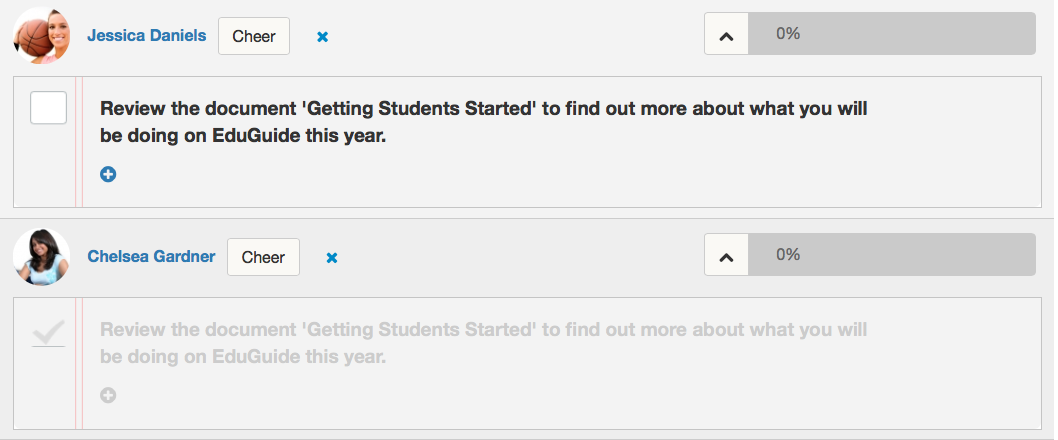This screenshot has width=1058, height=440.
Task: Click Jessica Daniels' 0% progress bar
Action: [891, 34]
